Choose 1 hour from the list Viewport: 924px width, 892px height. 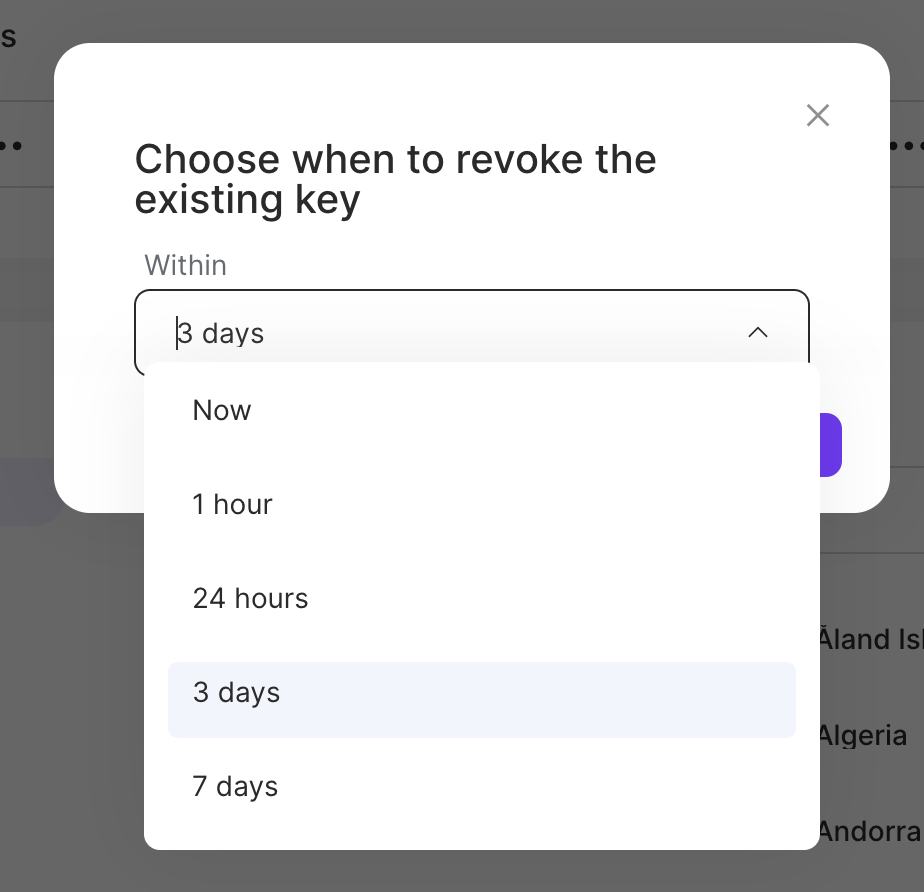pos(232,504)
